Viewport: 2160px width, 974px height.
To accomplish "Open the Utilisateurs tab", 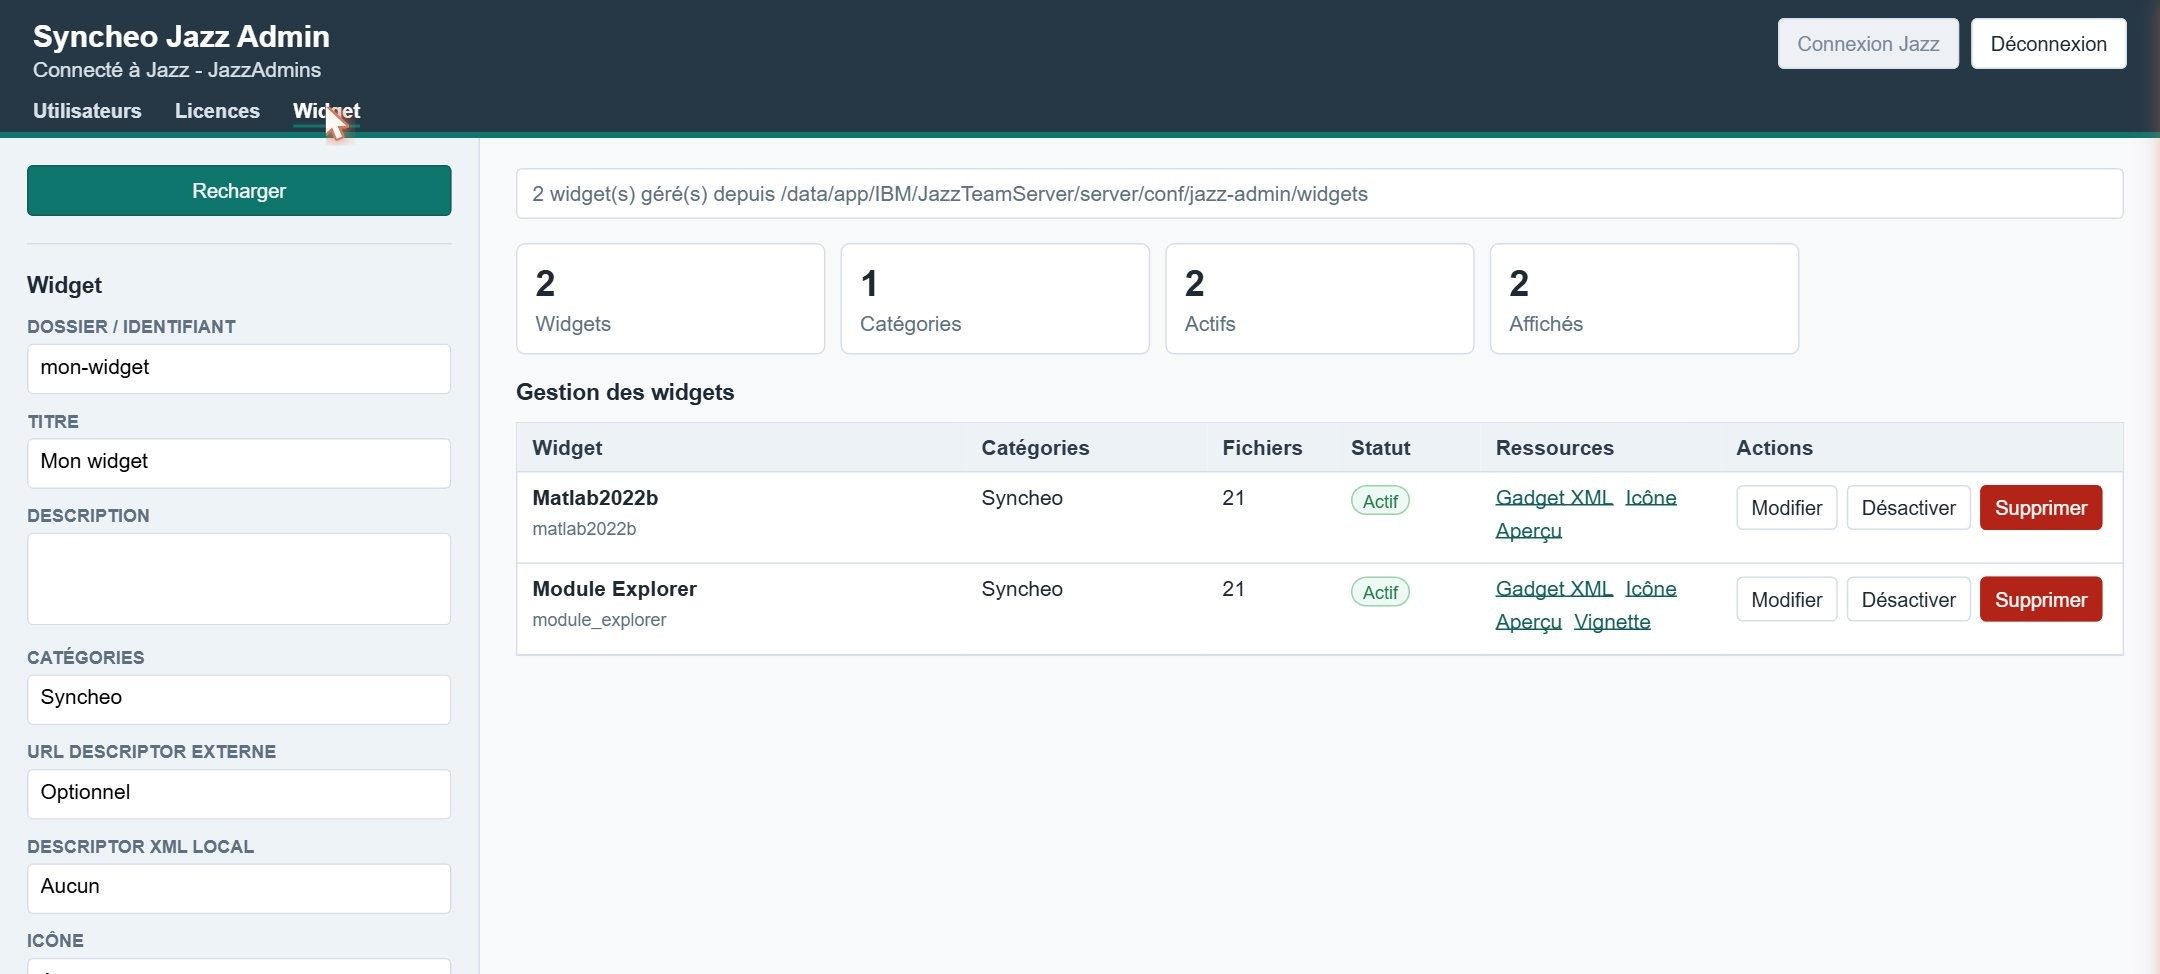I will tap(87, 111).
